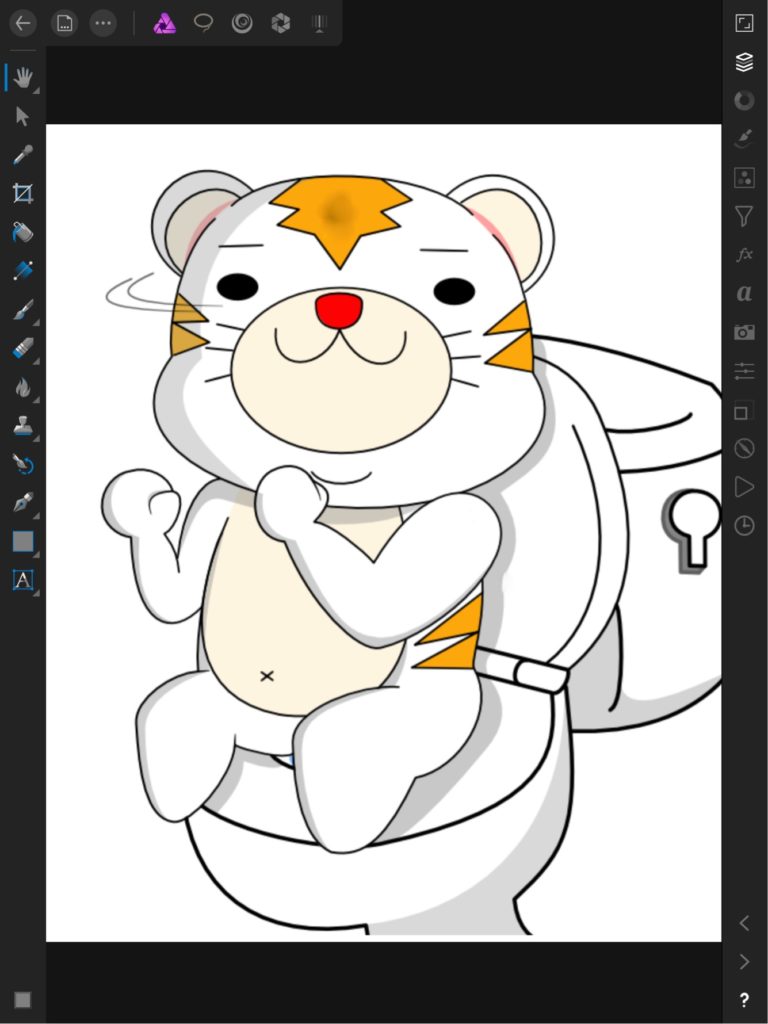Select the Artistic Text tool
The height and width of the screenshot is (1024, 768).
click(22, 580)
